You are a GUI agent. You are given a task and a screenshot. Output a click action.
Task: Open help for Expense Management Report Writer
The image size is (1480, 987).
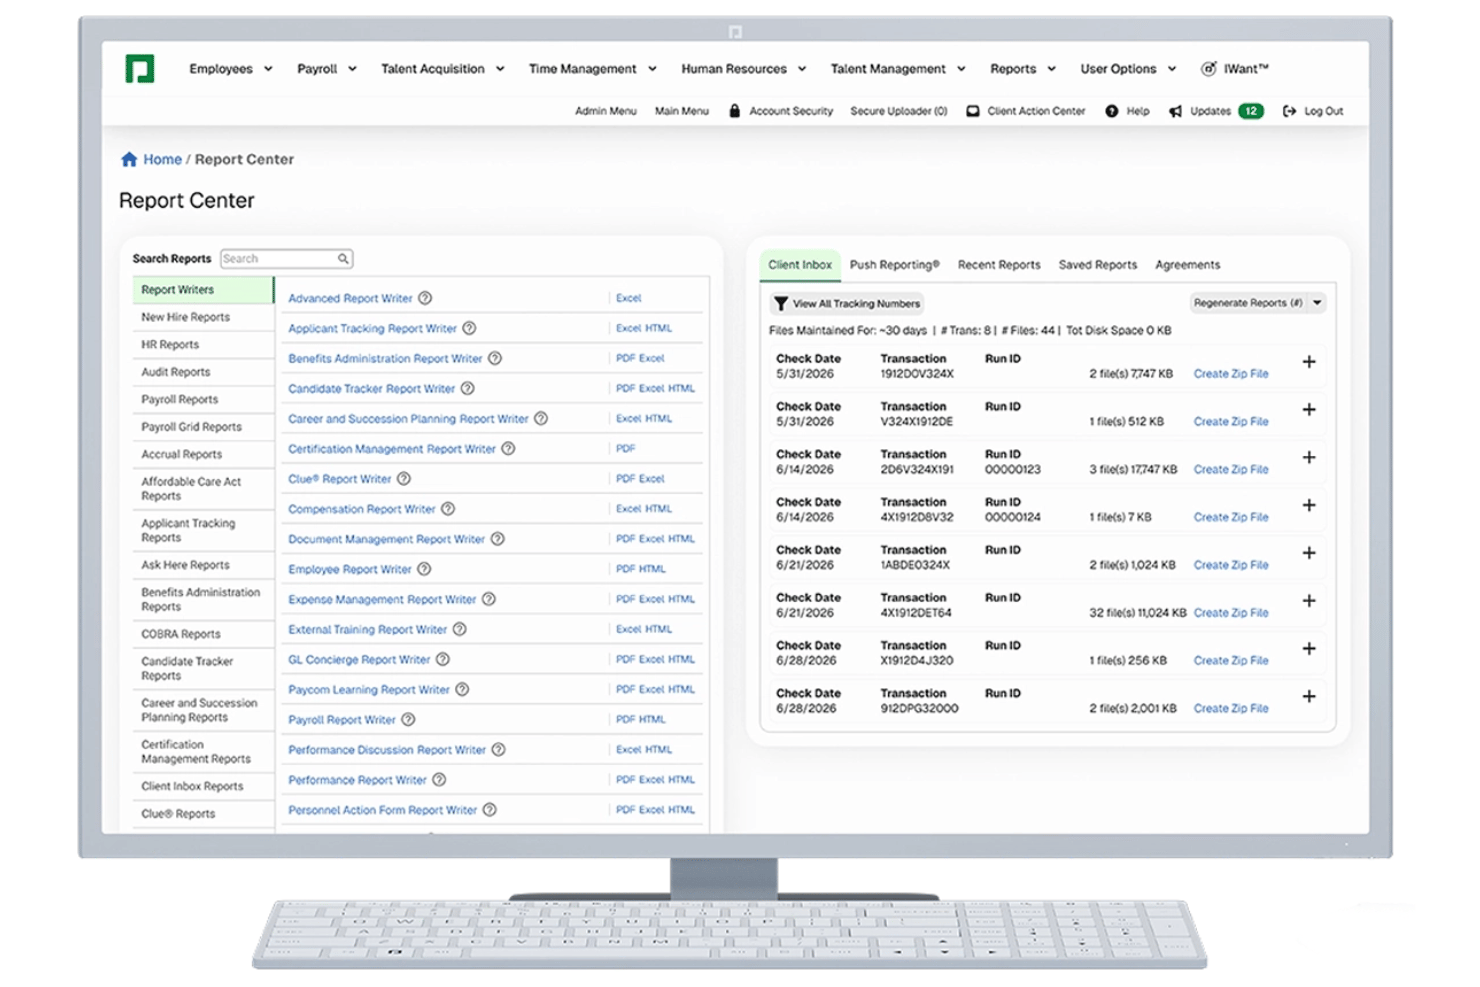(489, 598)
